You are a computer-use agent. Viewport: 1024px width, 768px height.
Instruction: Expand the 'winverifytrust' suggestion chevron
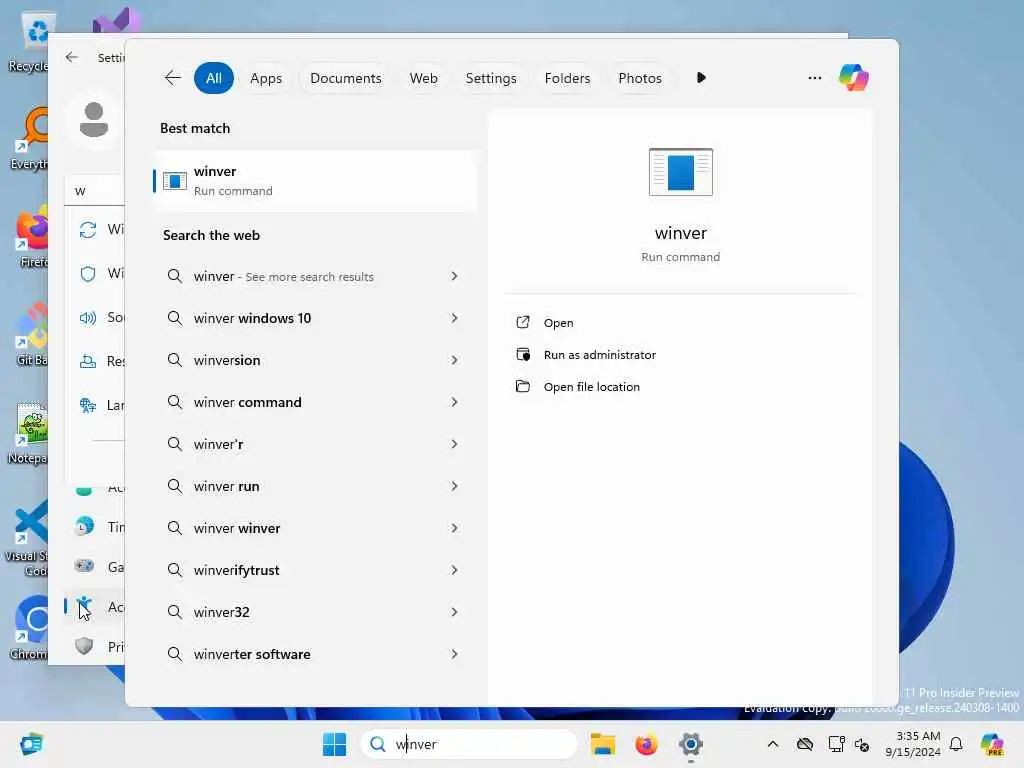[x=455, y=569]
